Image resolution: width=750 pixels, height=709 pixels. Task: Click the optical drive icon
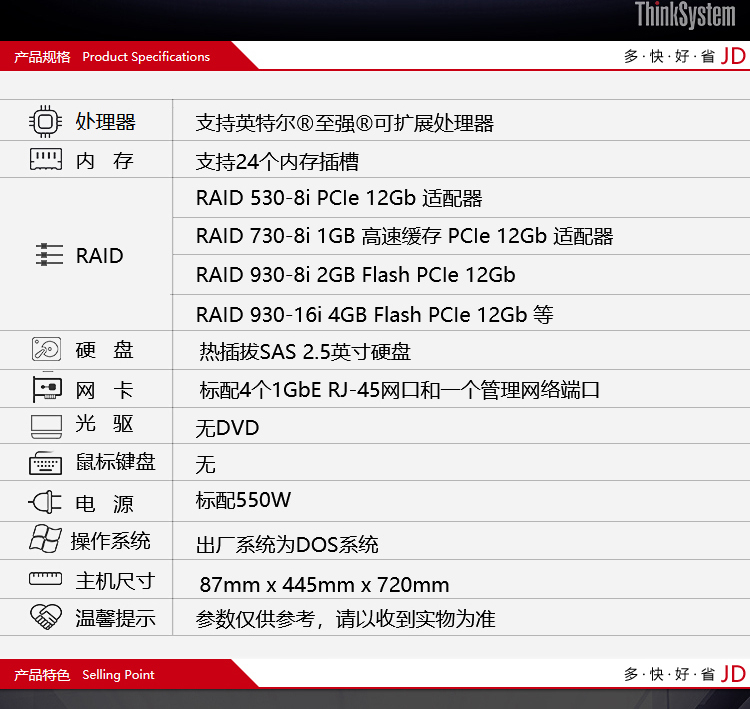click(46, 426)
